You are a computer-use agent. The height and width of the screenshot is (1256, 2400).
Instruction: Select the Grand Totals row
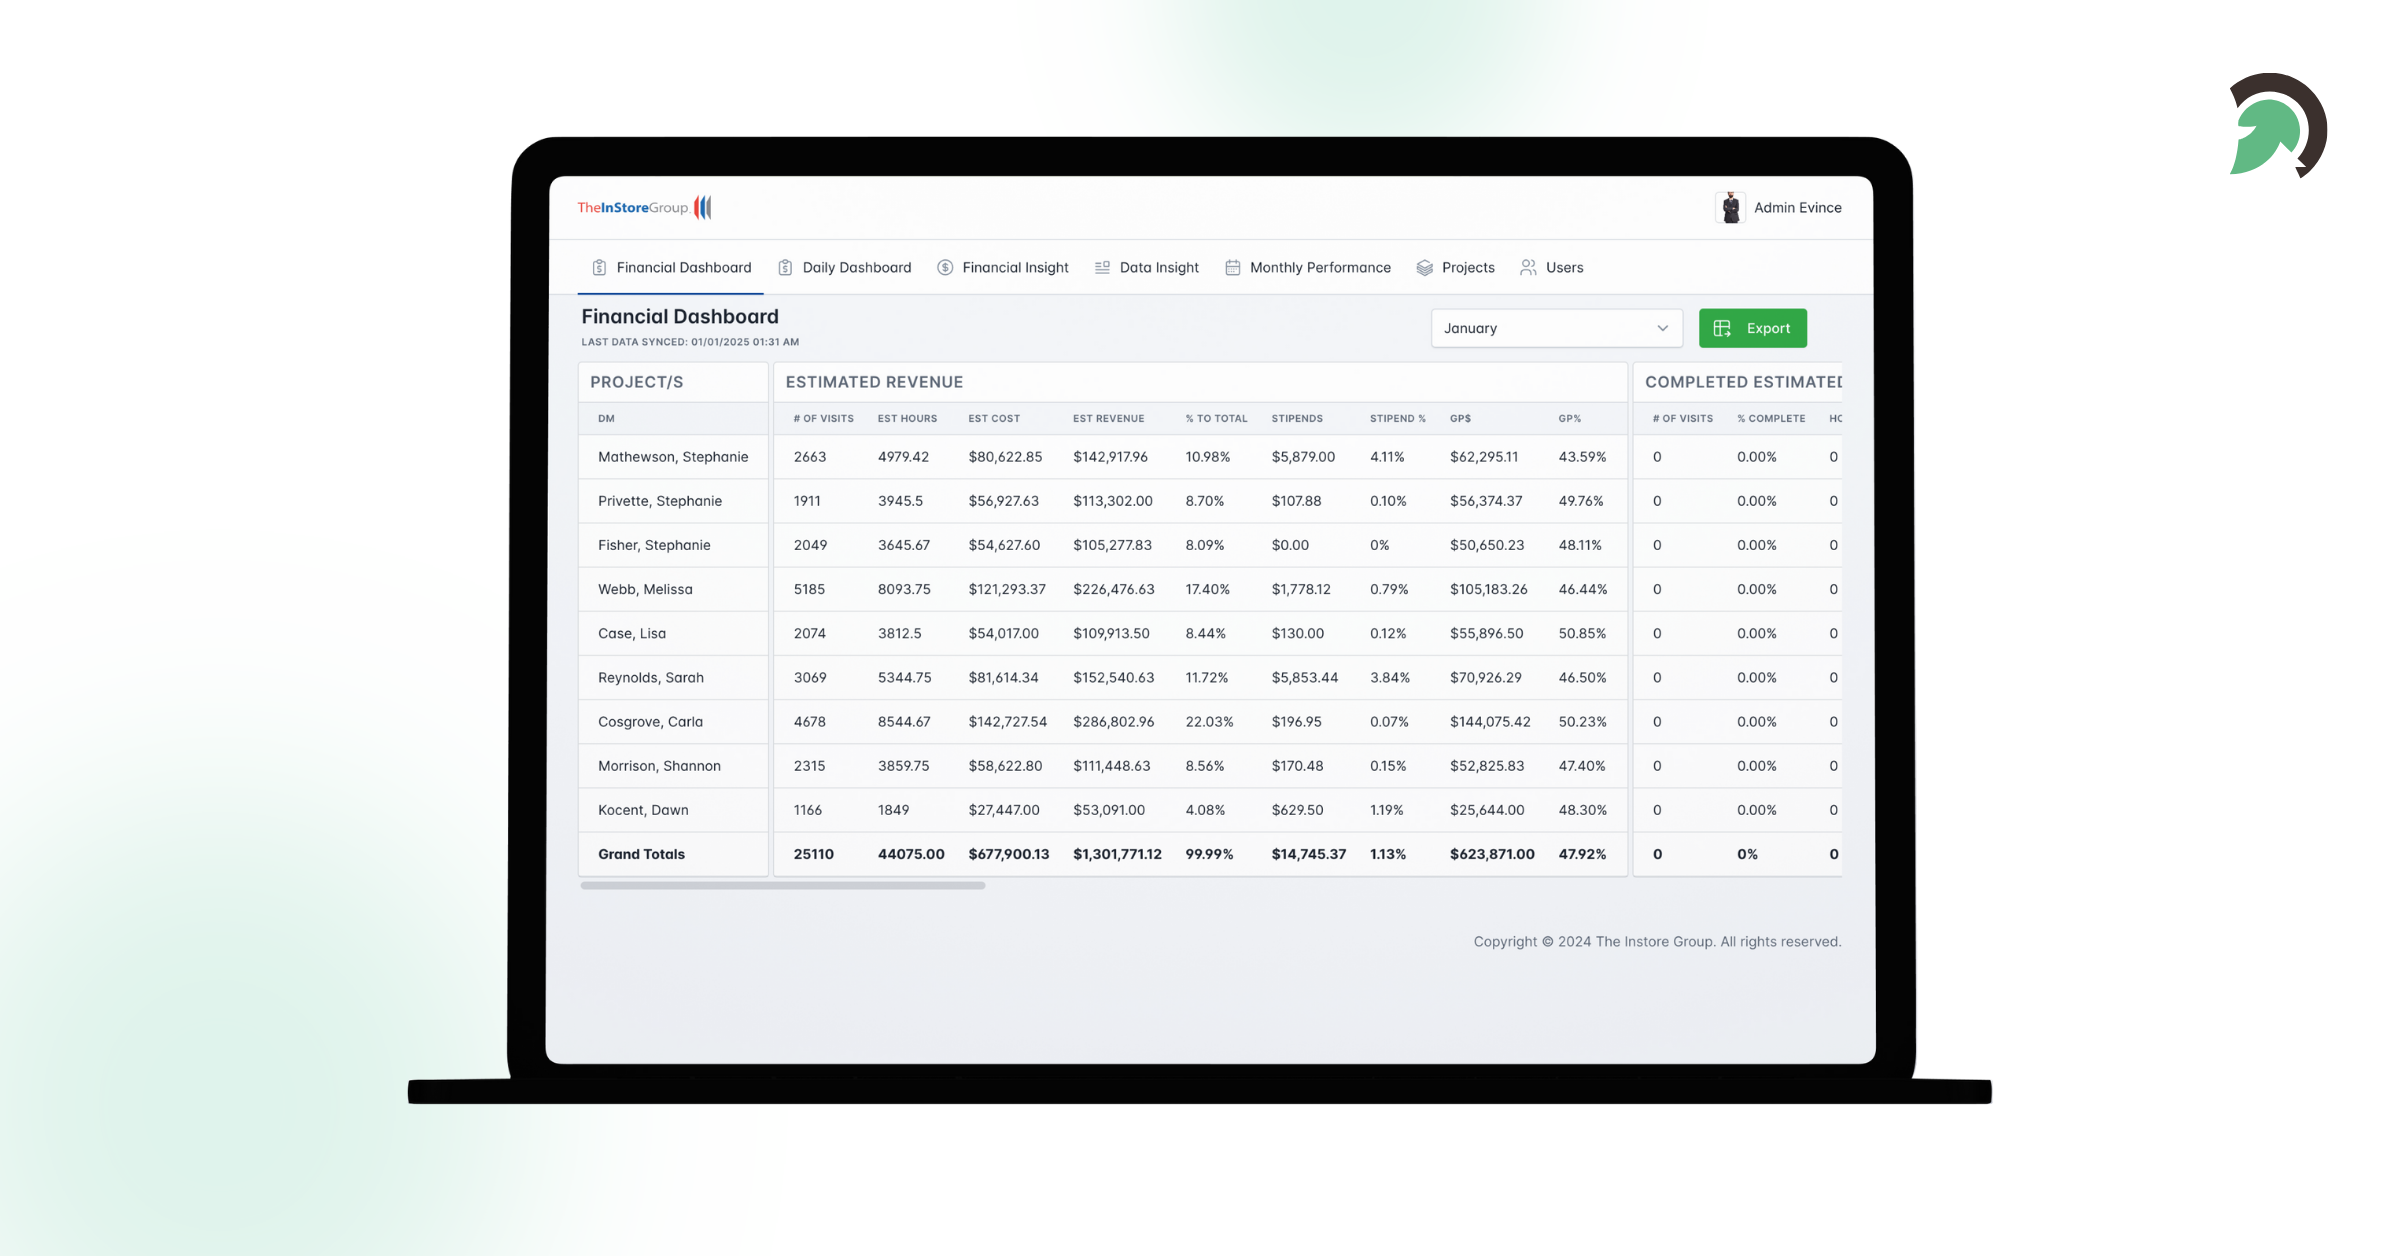pos(641,854)
